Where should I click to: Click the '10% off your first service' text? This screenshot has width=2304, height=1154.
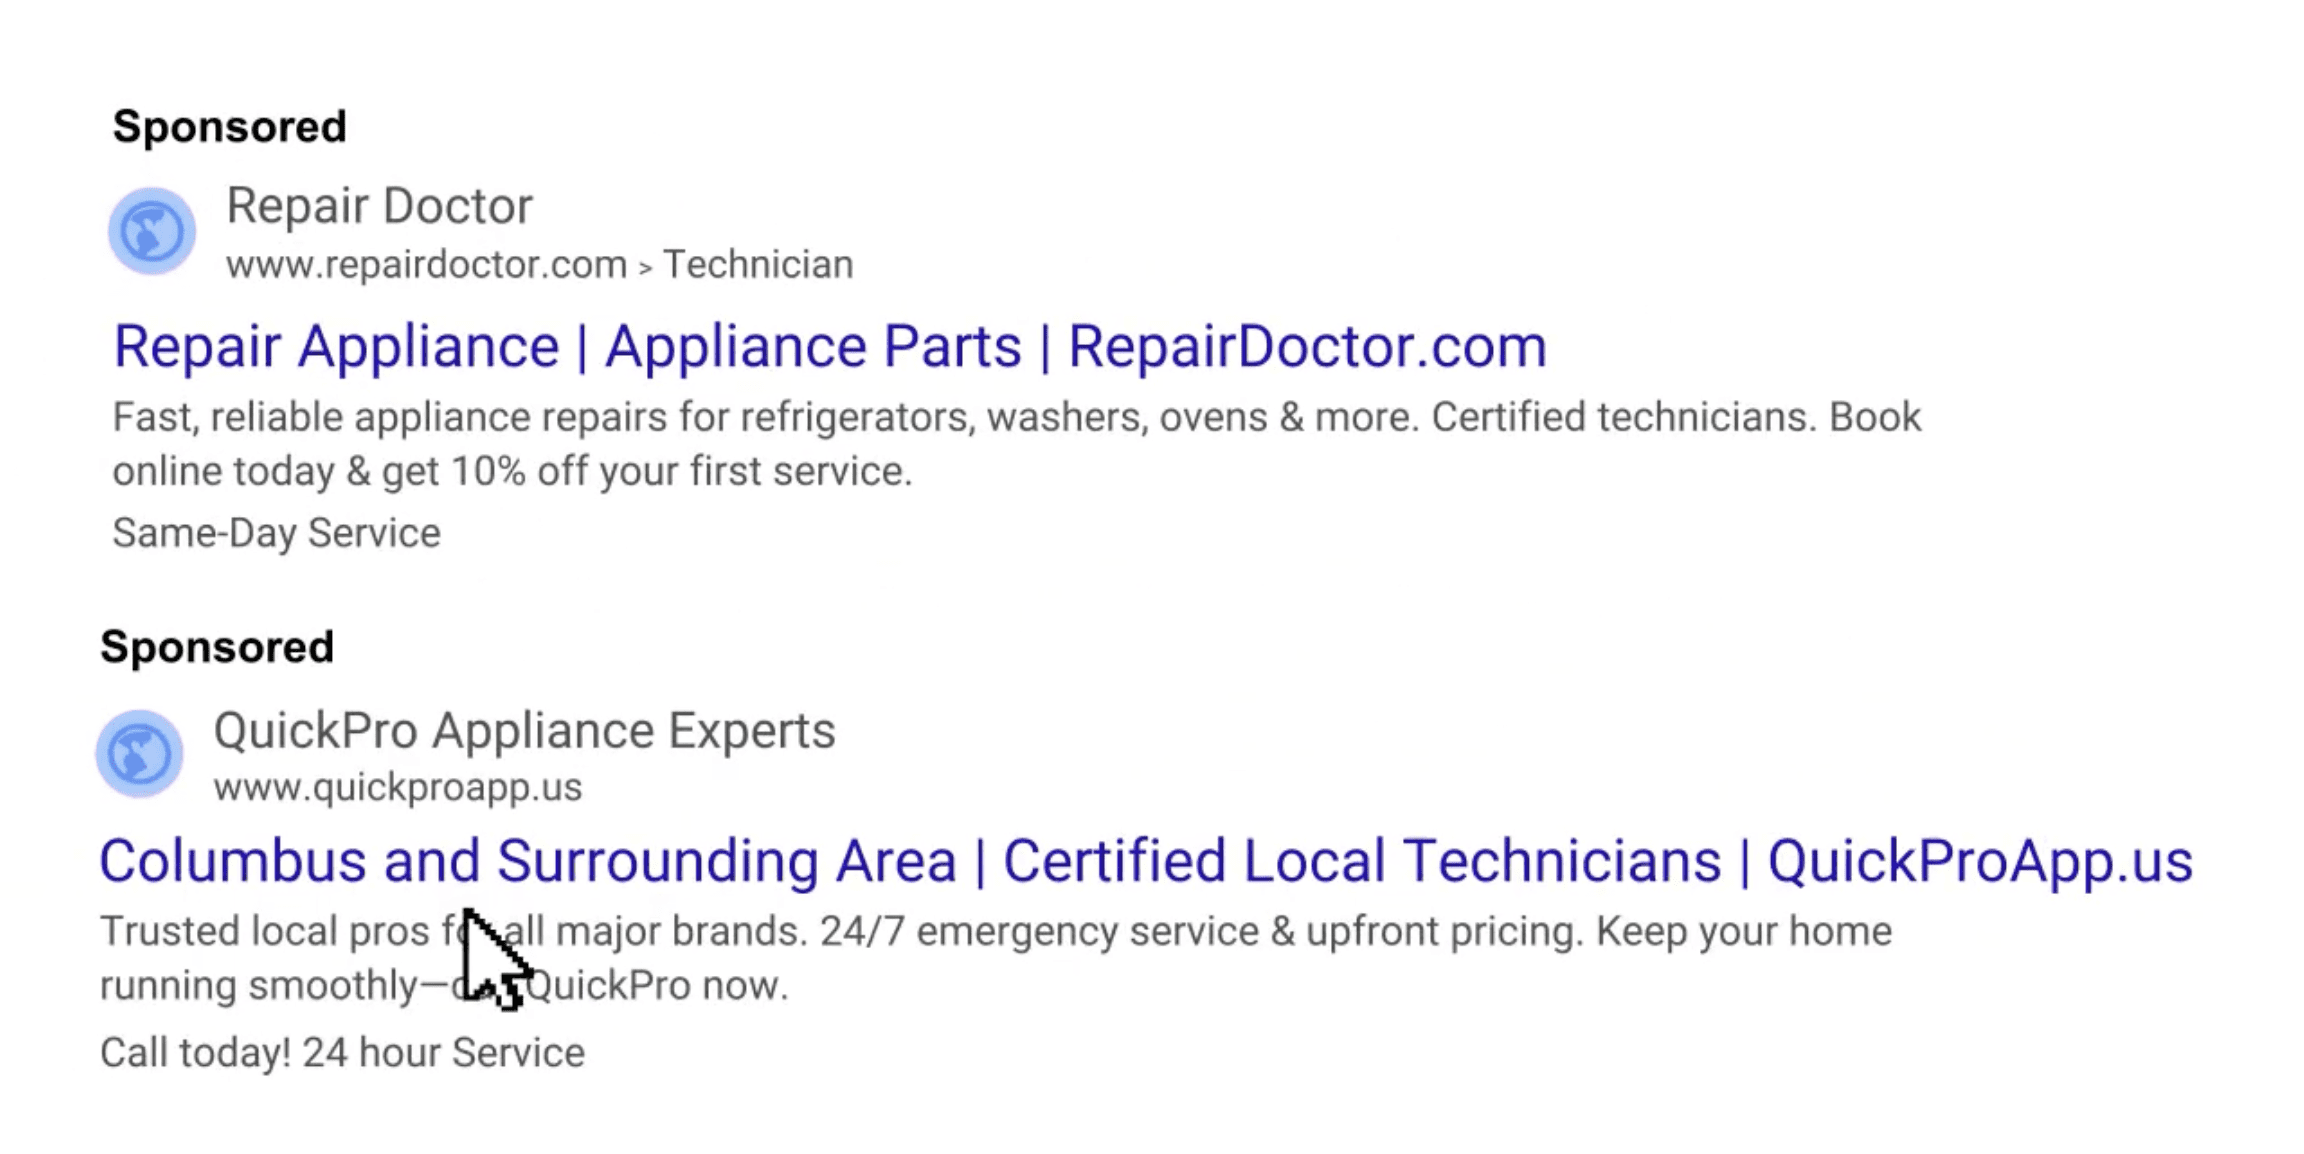click(x=680, y=471)
